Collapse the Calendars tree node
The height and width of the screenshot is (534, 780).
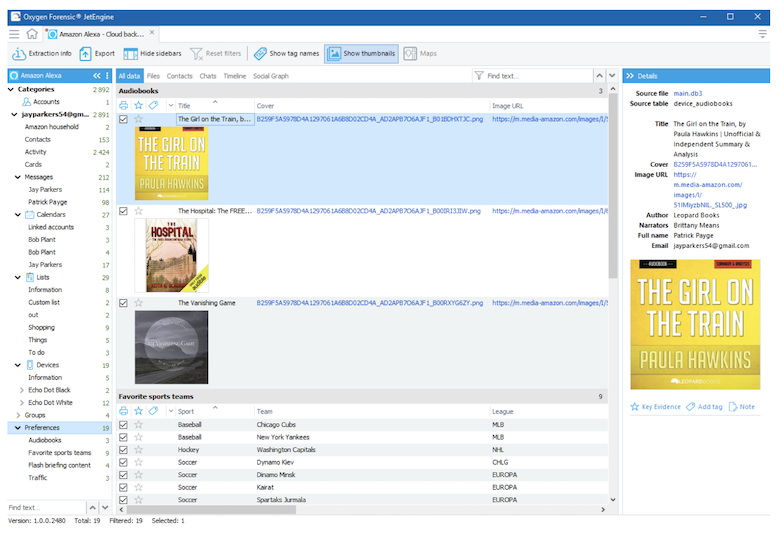point(18,214)
